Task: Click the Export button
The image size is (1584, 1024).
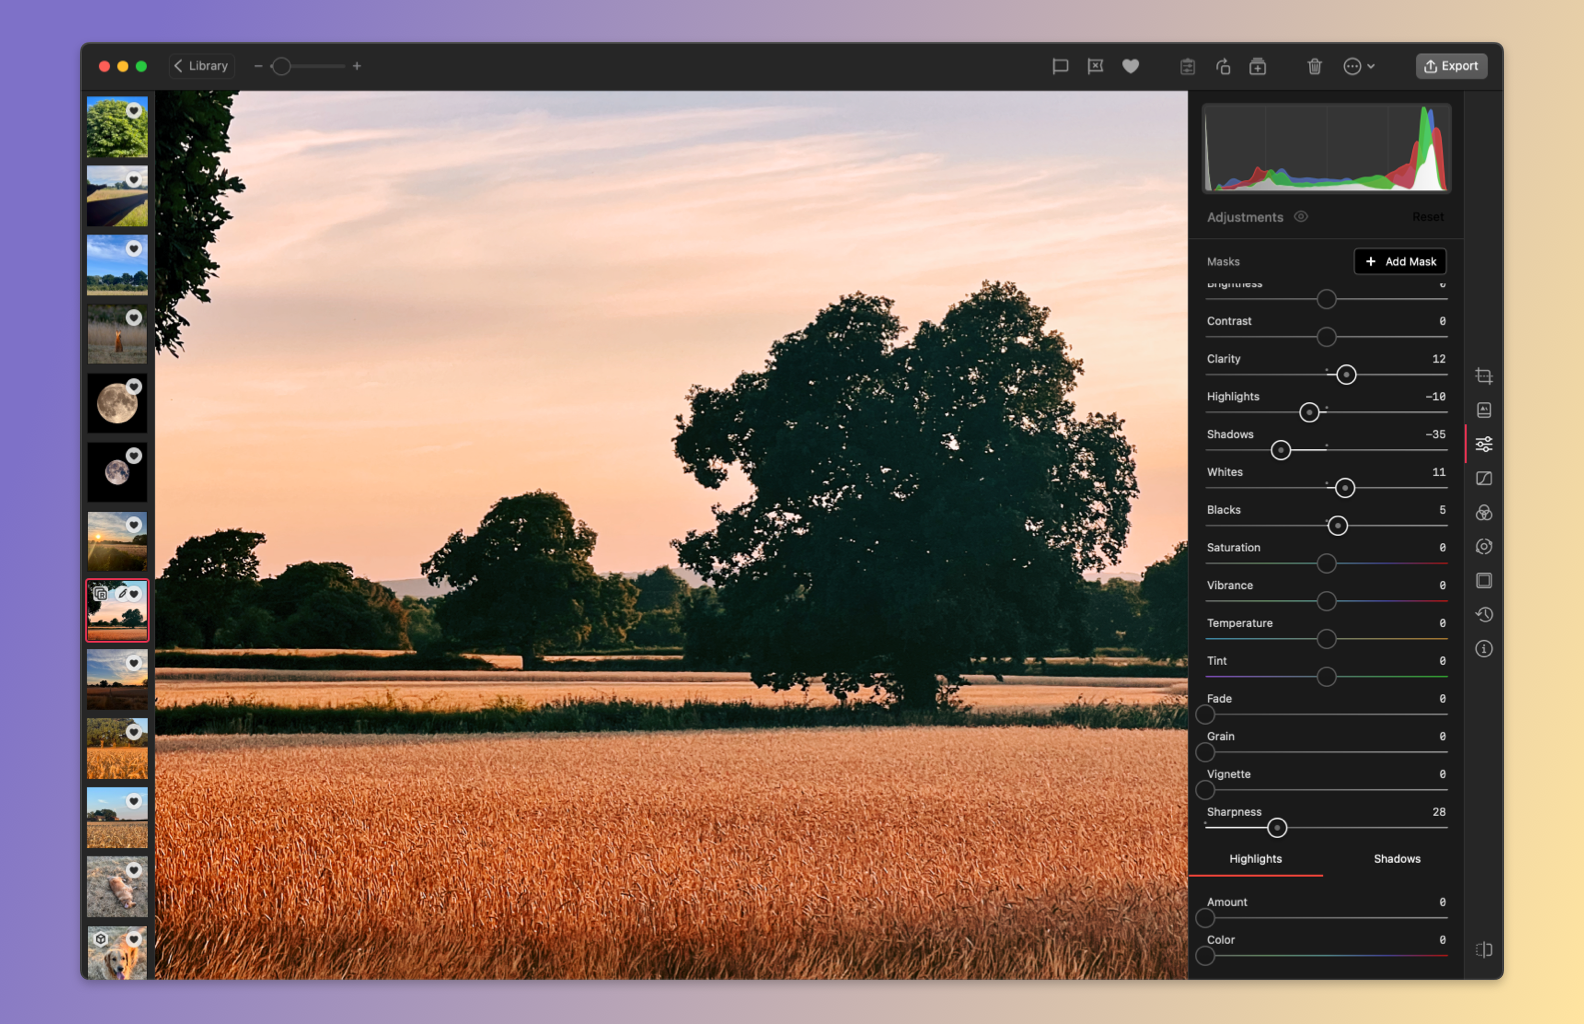Action: pos(1451,66)
